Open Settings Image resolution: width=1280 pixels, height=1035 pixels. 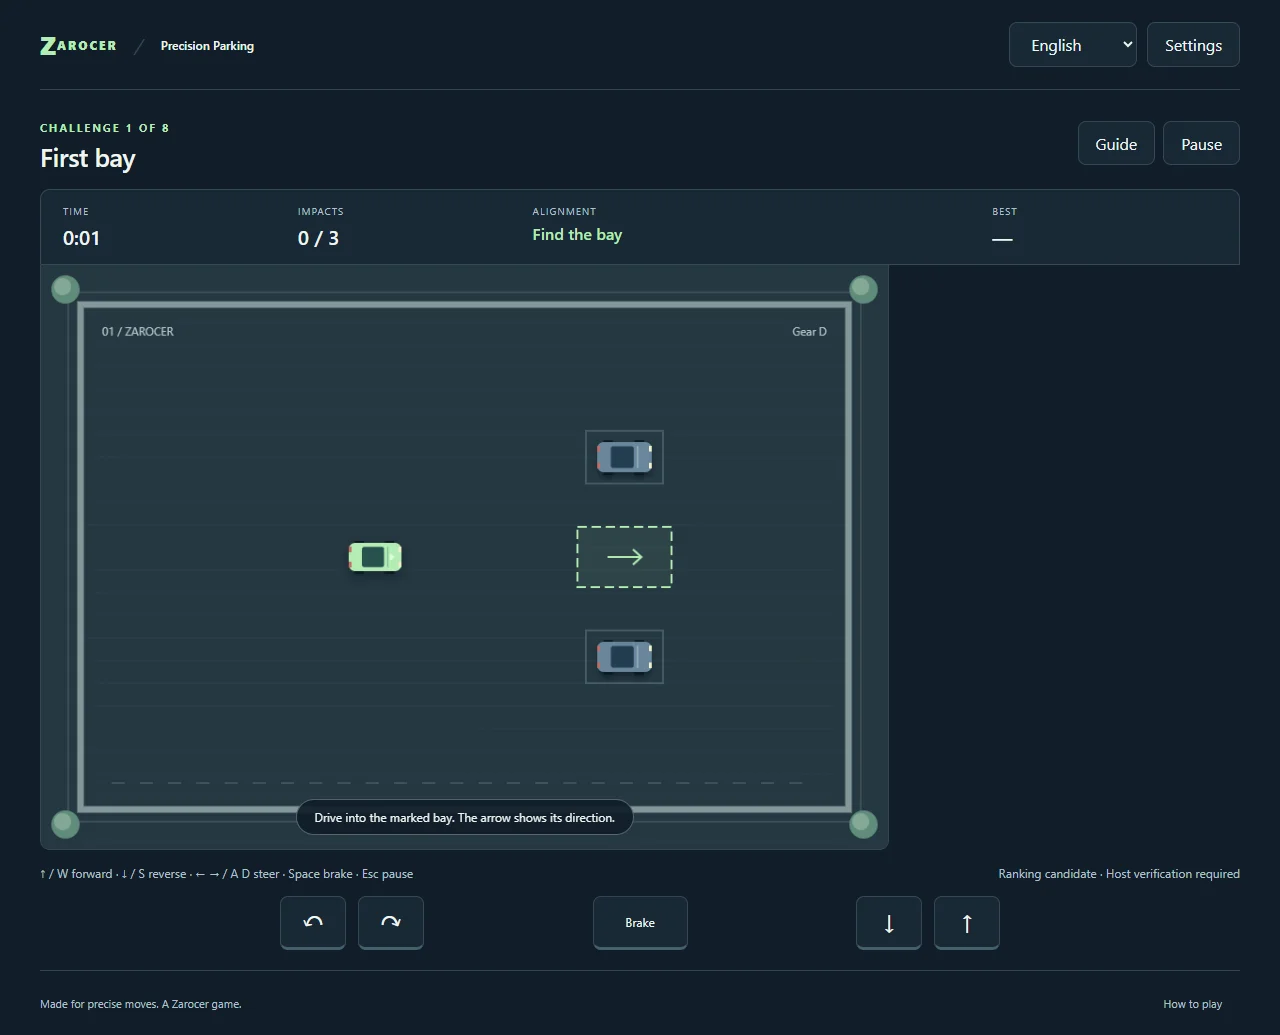pos(1193,45)
